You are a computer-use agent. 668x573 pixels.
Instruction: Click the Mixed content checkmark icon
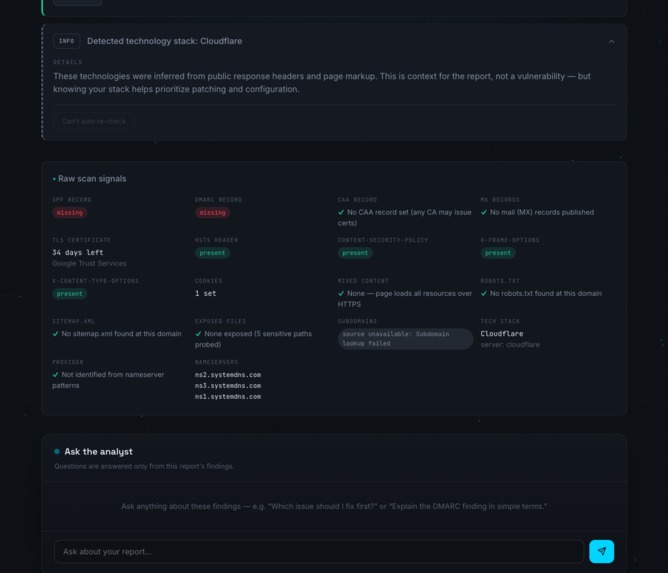coord(341,294)
